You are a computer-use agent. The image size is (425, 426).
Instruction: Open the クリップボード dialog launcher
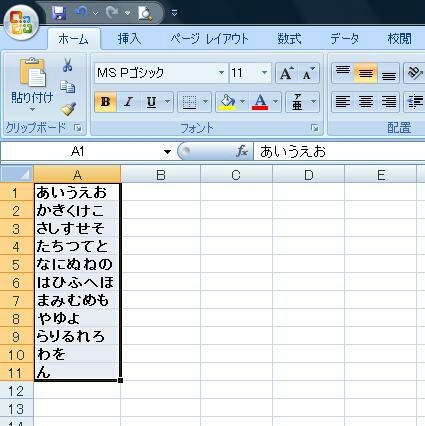tap(78, 128)
